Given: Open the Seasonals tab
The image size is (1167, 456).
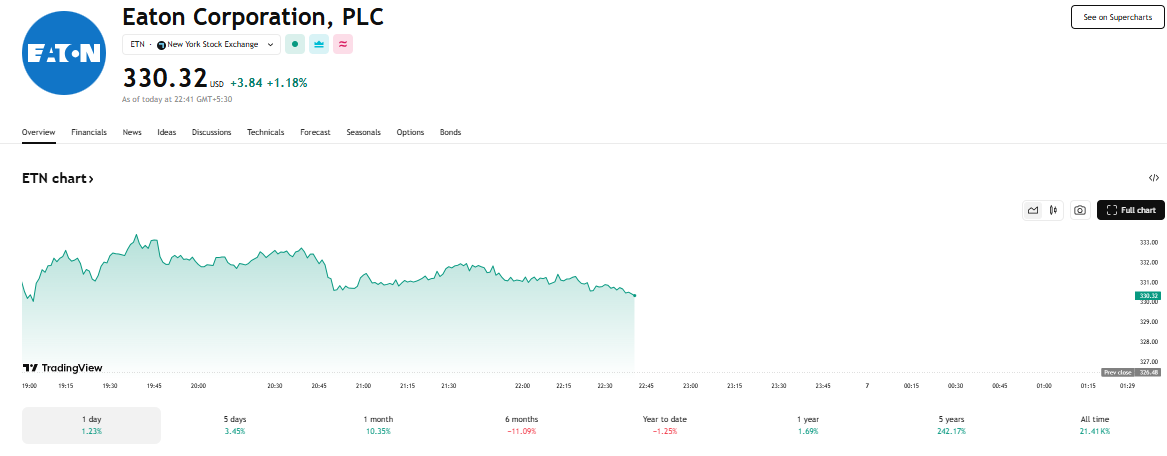Looking at the screenshot, I should [363, 132].
